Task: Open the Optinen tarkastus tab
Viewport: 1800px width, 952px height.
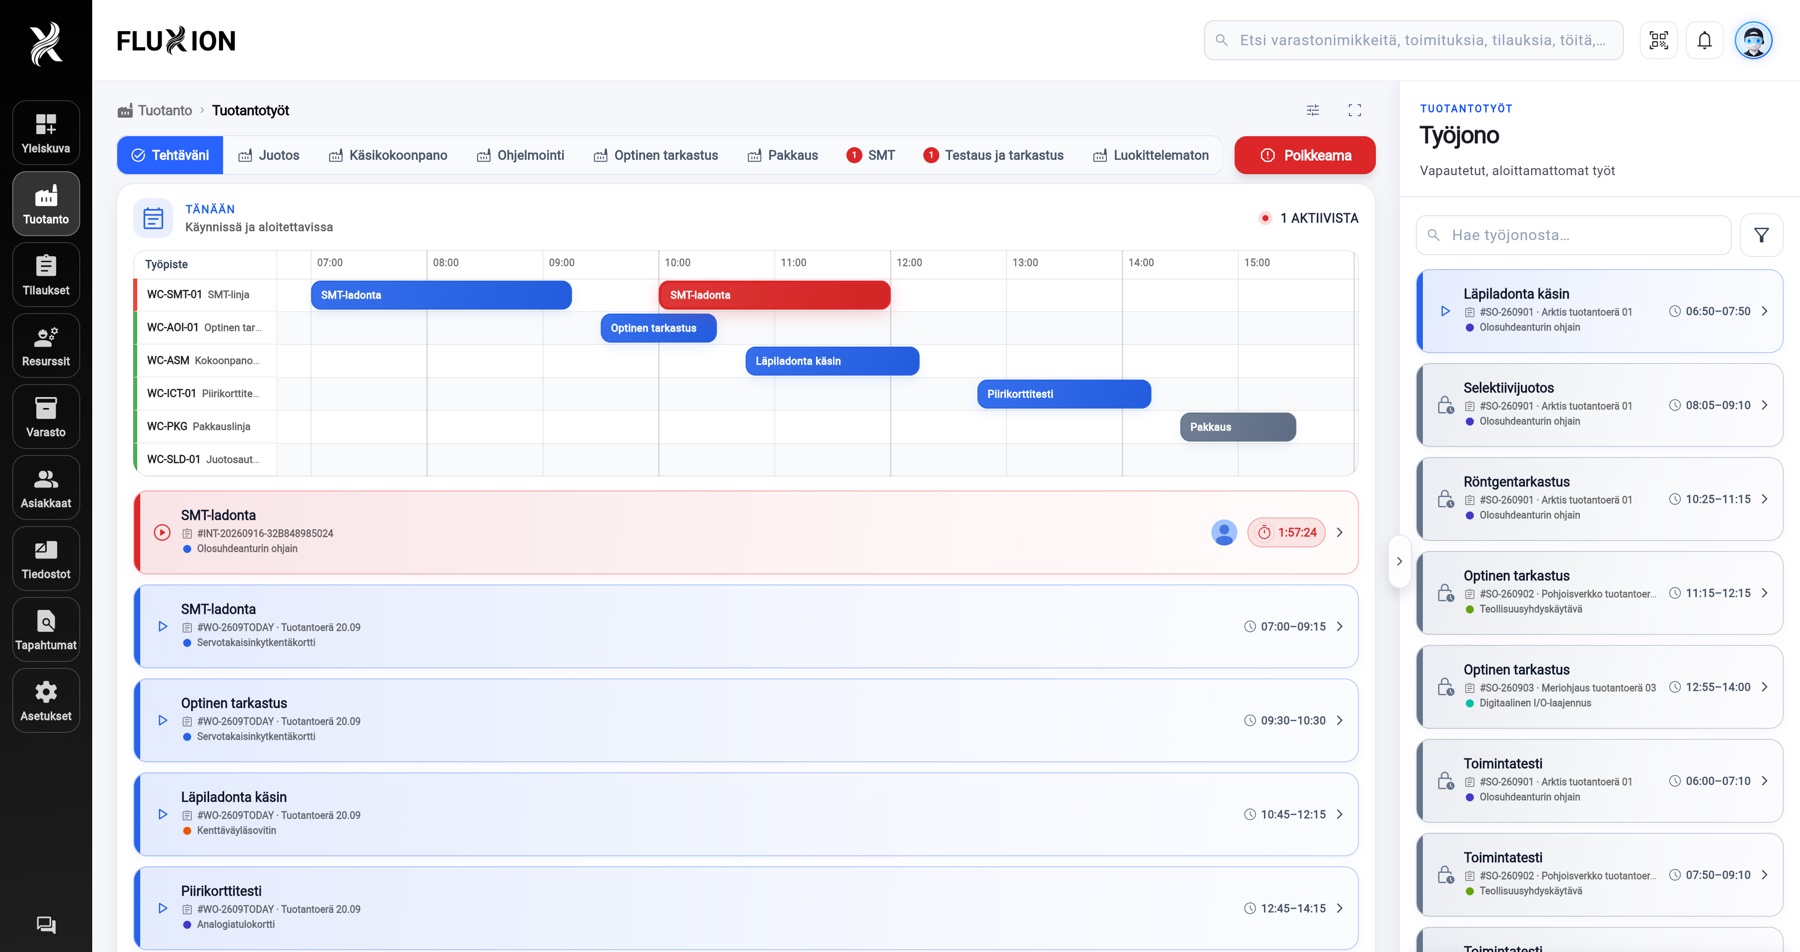Action: (x=656, y=155)
